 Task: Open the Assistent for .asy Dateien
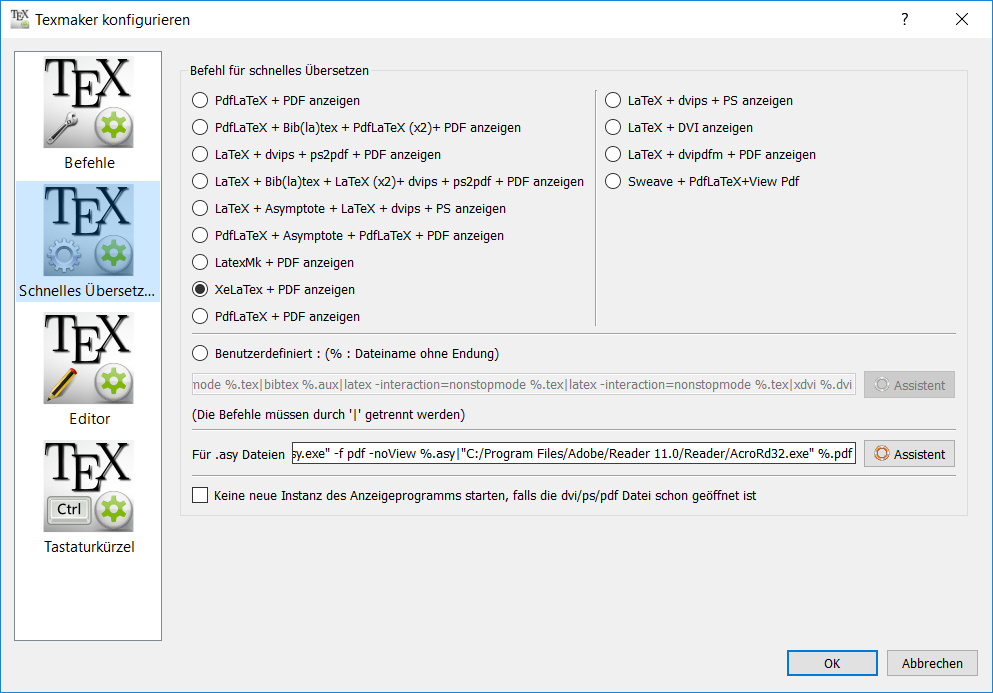click(909, 454)
